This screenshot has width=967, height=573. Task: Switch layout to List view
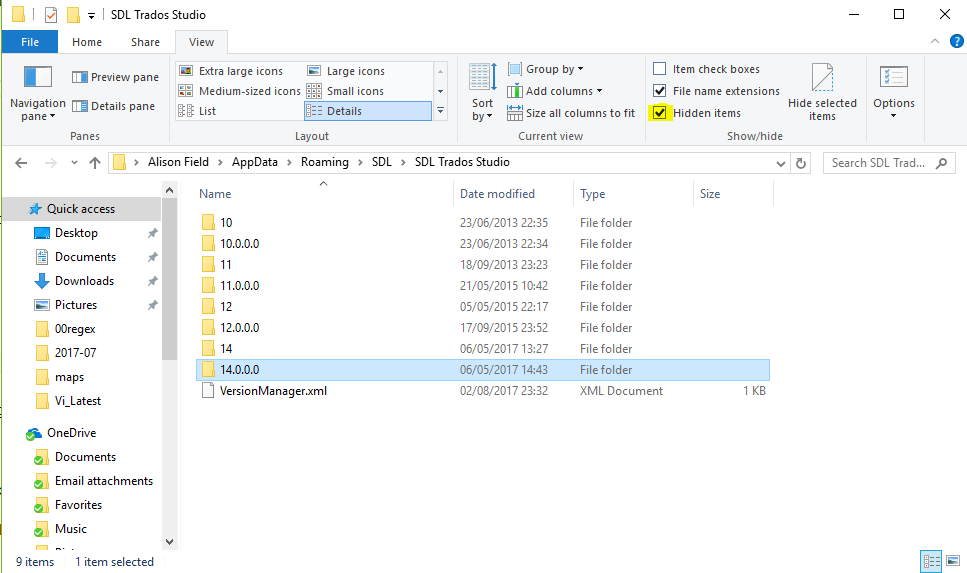[x=197, y=111]
